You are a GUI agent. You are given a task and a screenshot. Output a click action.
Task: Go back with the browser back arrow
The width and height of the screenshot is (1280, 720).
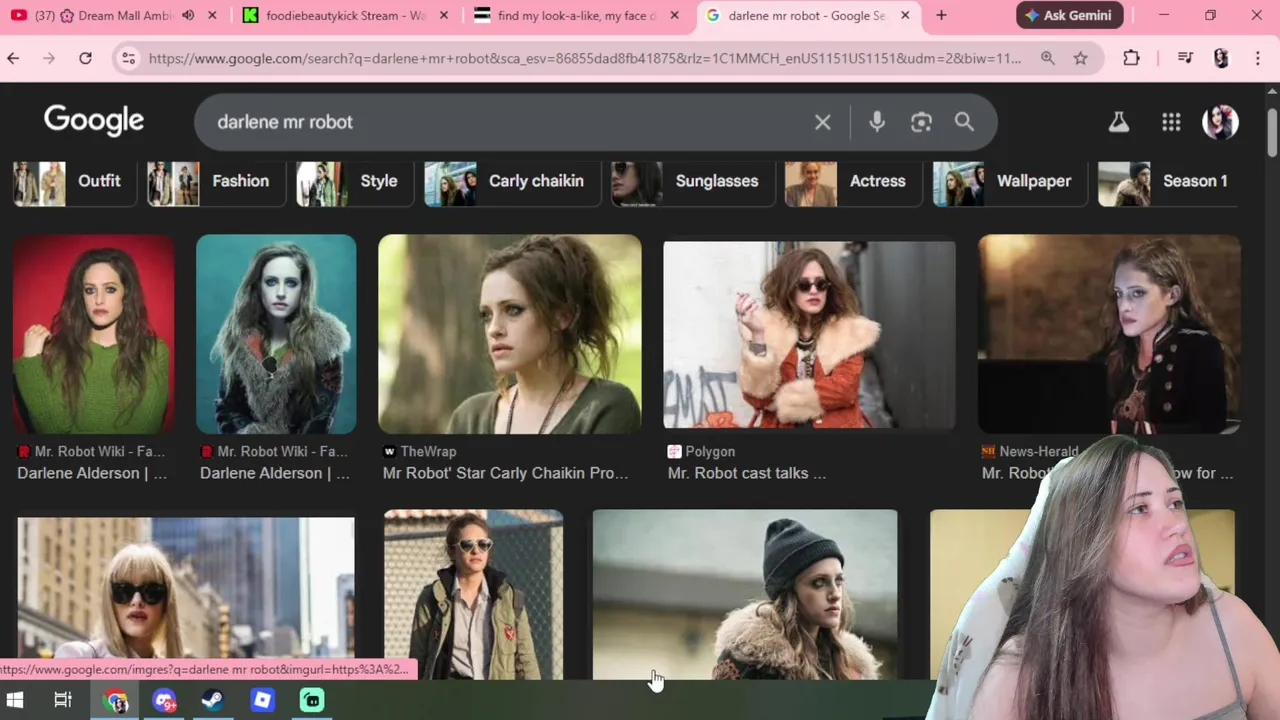coord(13,59)
